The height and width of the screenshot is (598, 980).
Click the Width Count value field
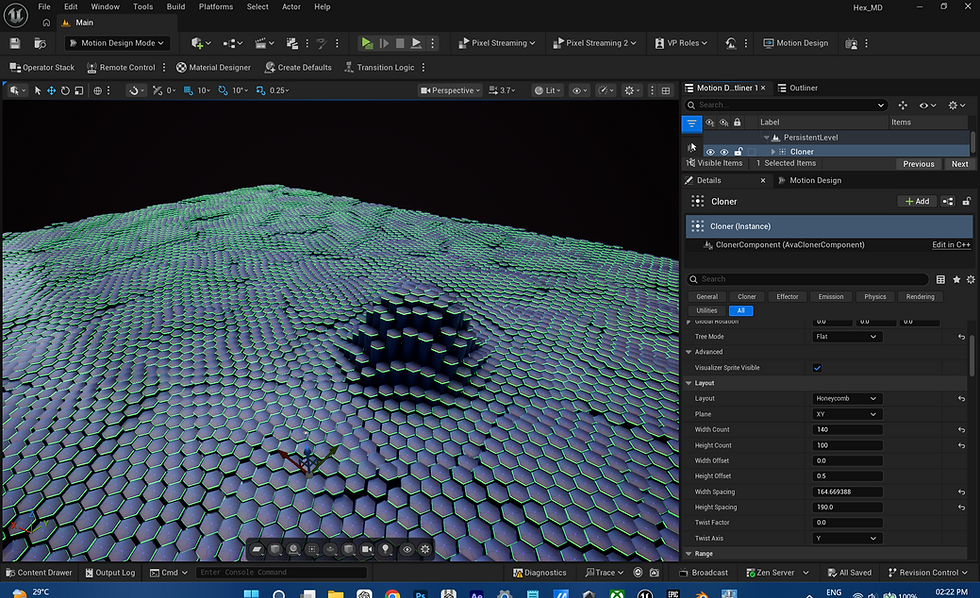(x=847, y=430)
